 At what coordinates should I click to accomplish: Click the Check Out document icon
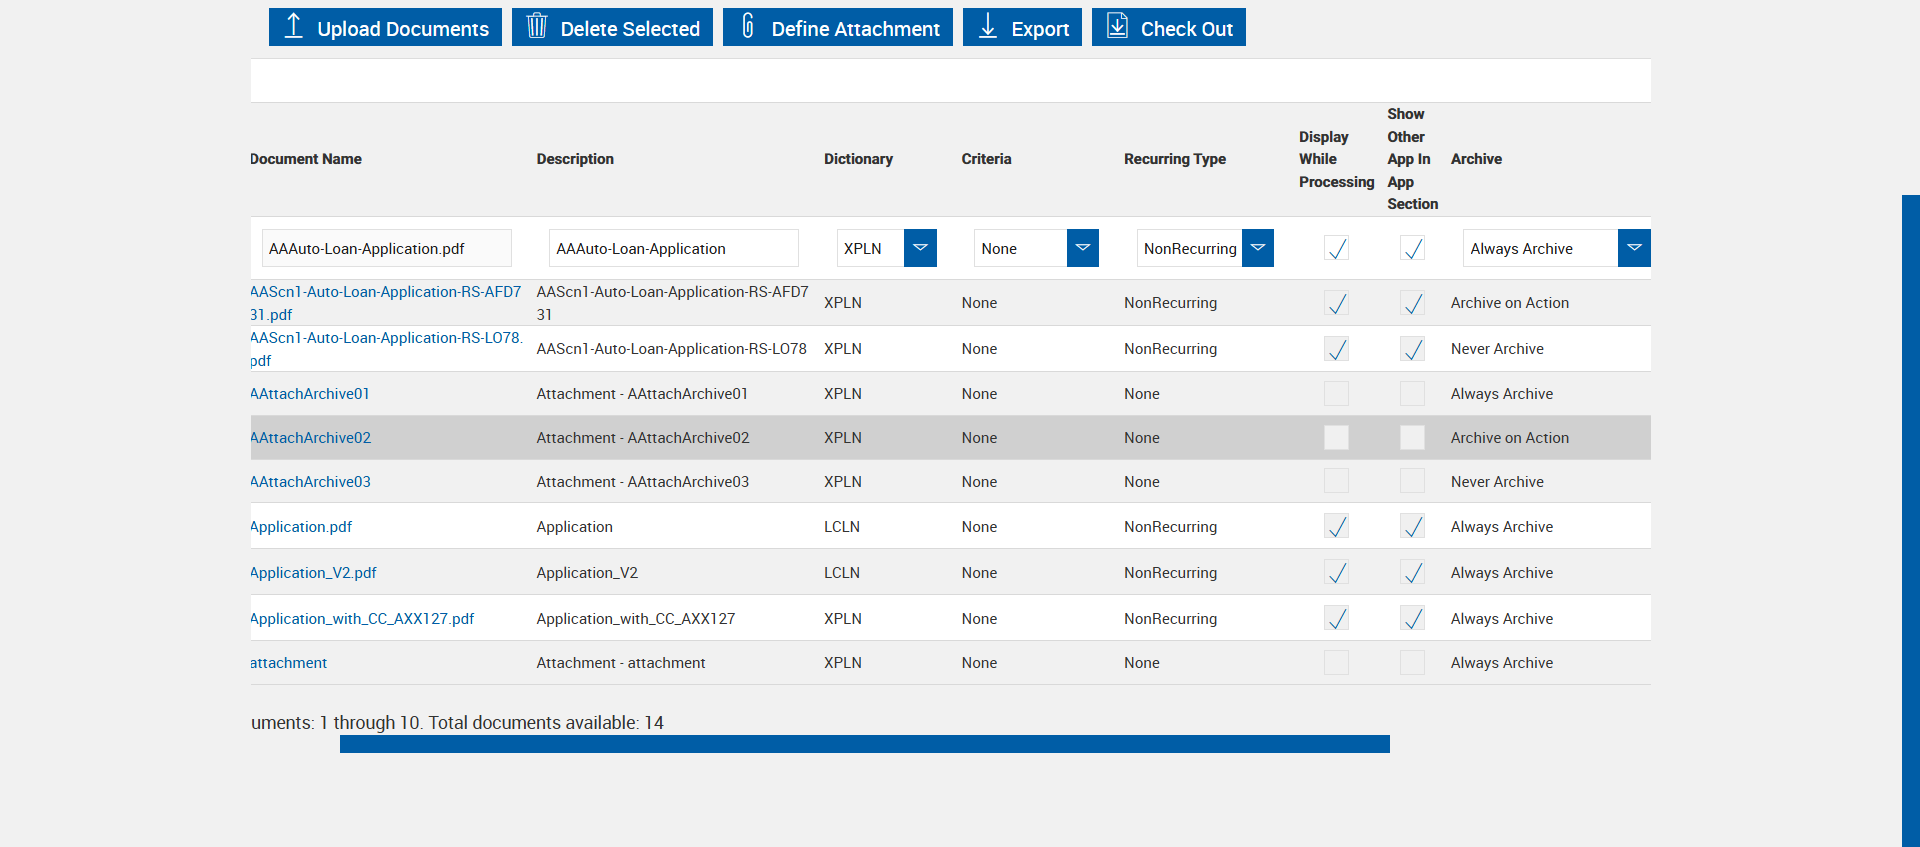point(1117,26)
